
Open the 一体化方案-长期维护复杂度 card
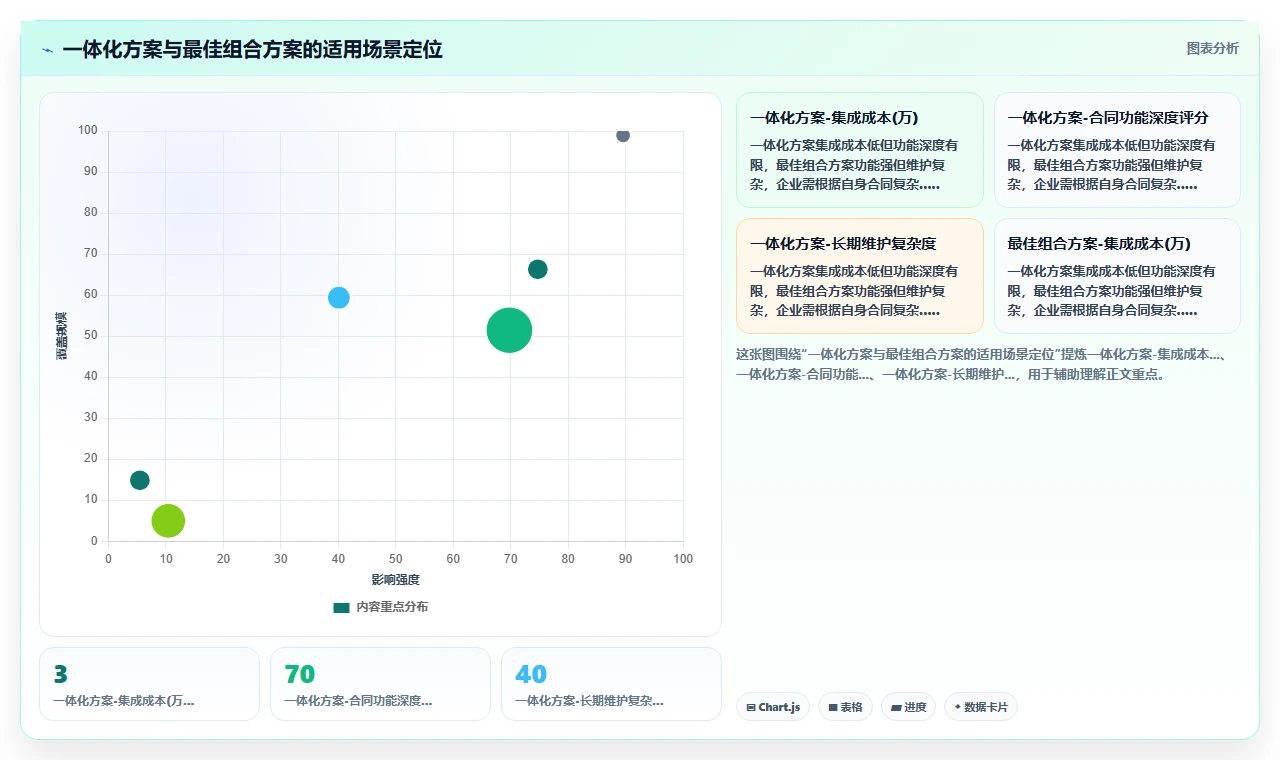860,276
